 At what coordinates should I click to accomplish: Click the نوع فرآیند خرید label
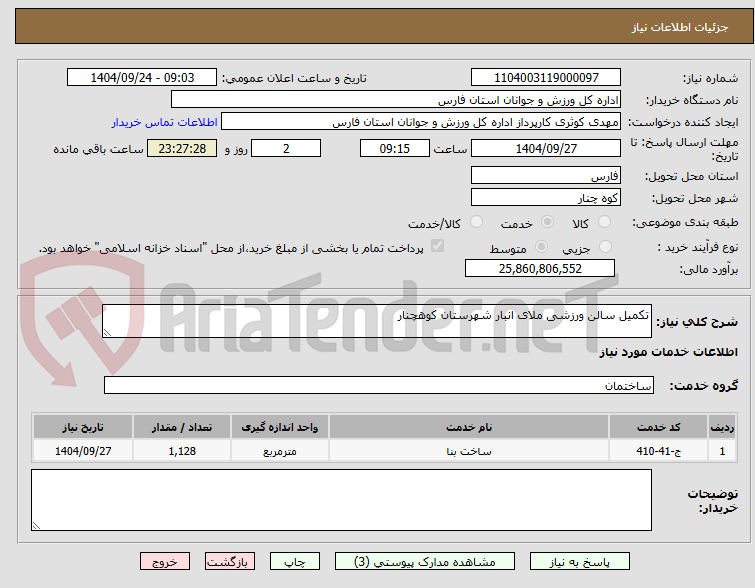point(698,248)
